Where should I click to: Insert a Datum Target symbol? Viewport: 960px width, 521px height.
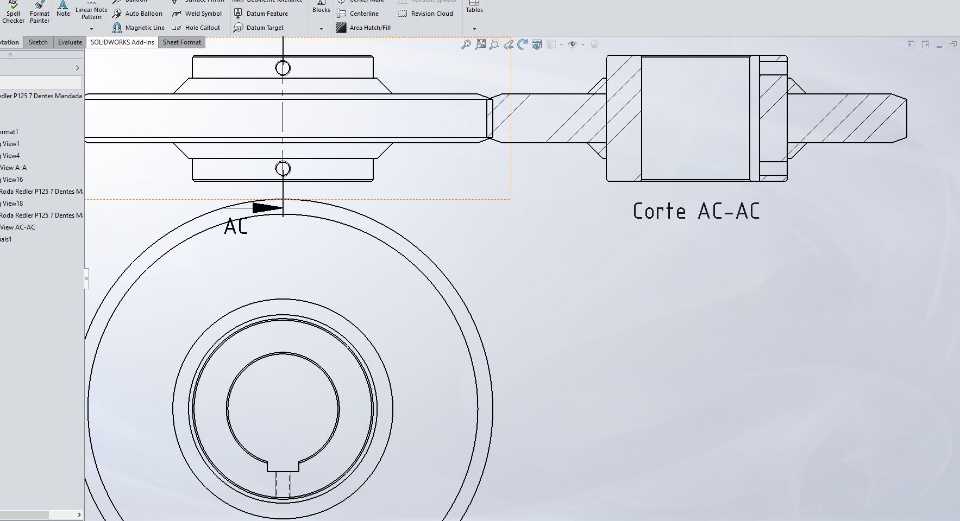(259, 28)
